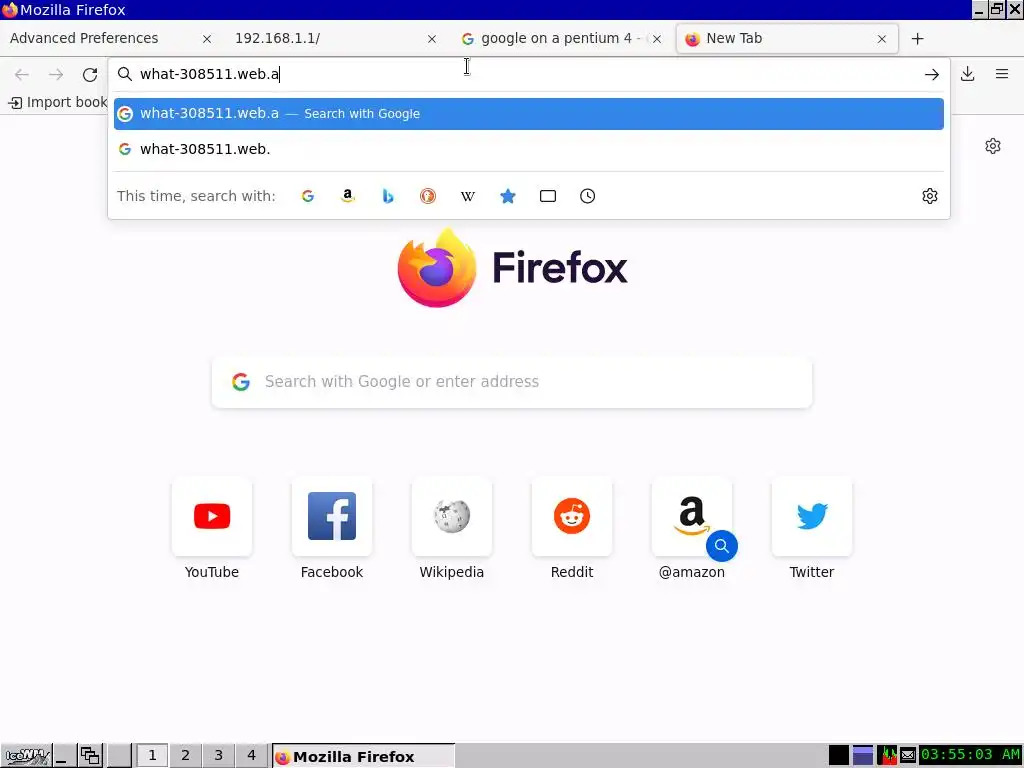
Task: Search Bookmarks with the star icon
Action: (x=507, y=196)
